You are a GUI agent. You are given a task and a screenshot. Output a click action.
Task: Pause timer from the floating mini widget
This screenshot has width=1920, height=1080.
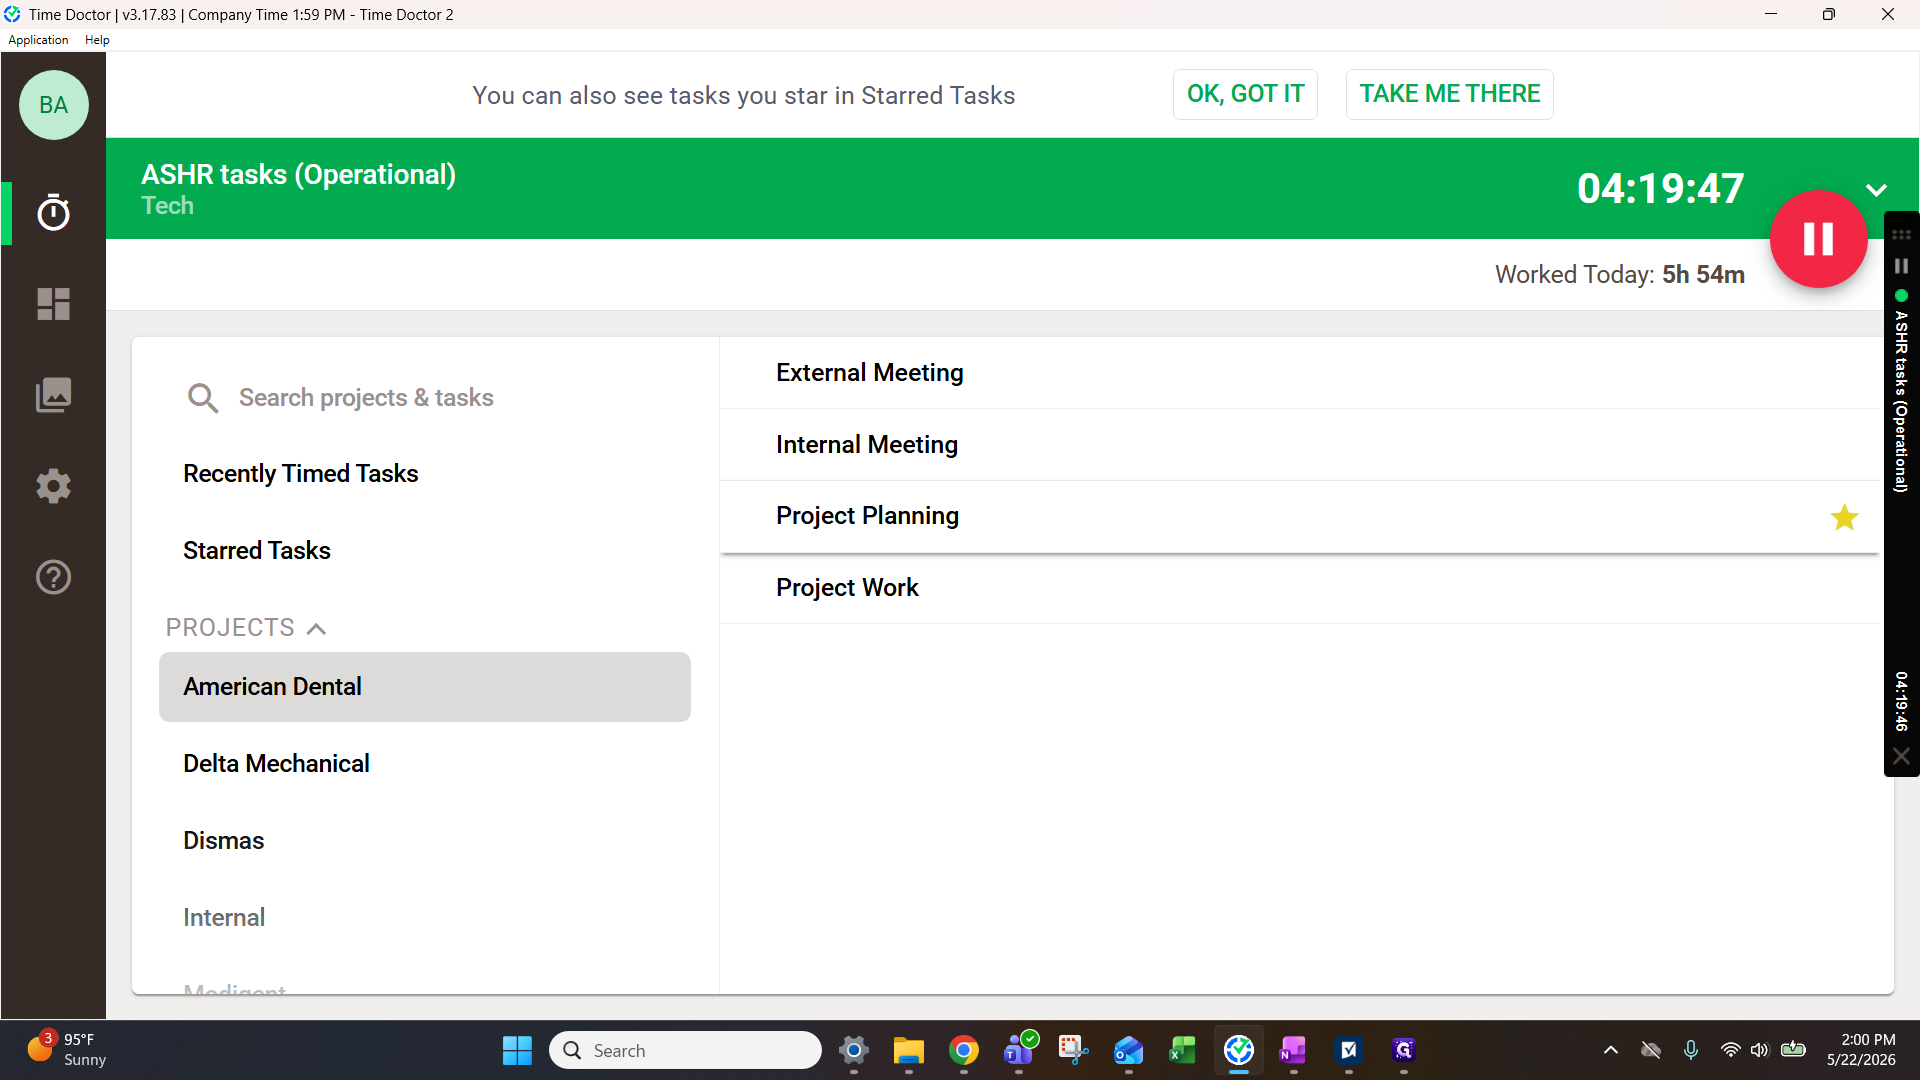[1901, 266]
